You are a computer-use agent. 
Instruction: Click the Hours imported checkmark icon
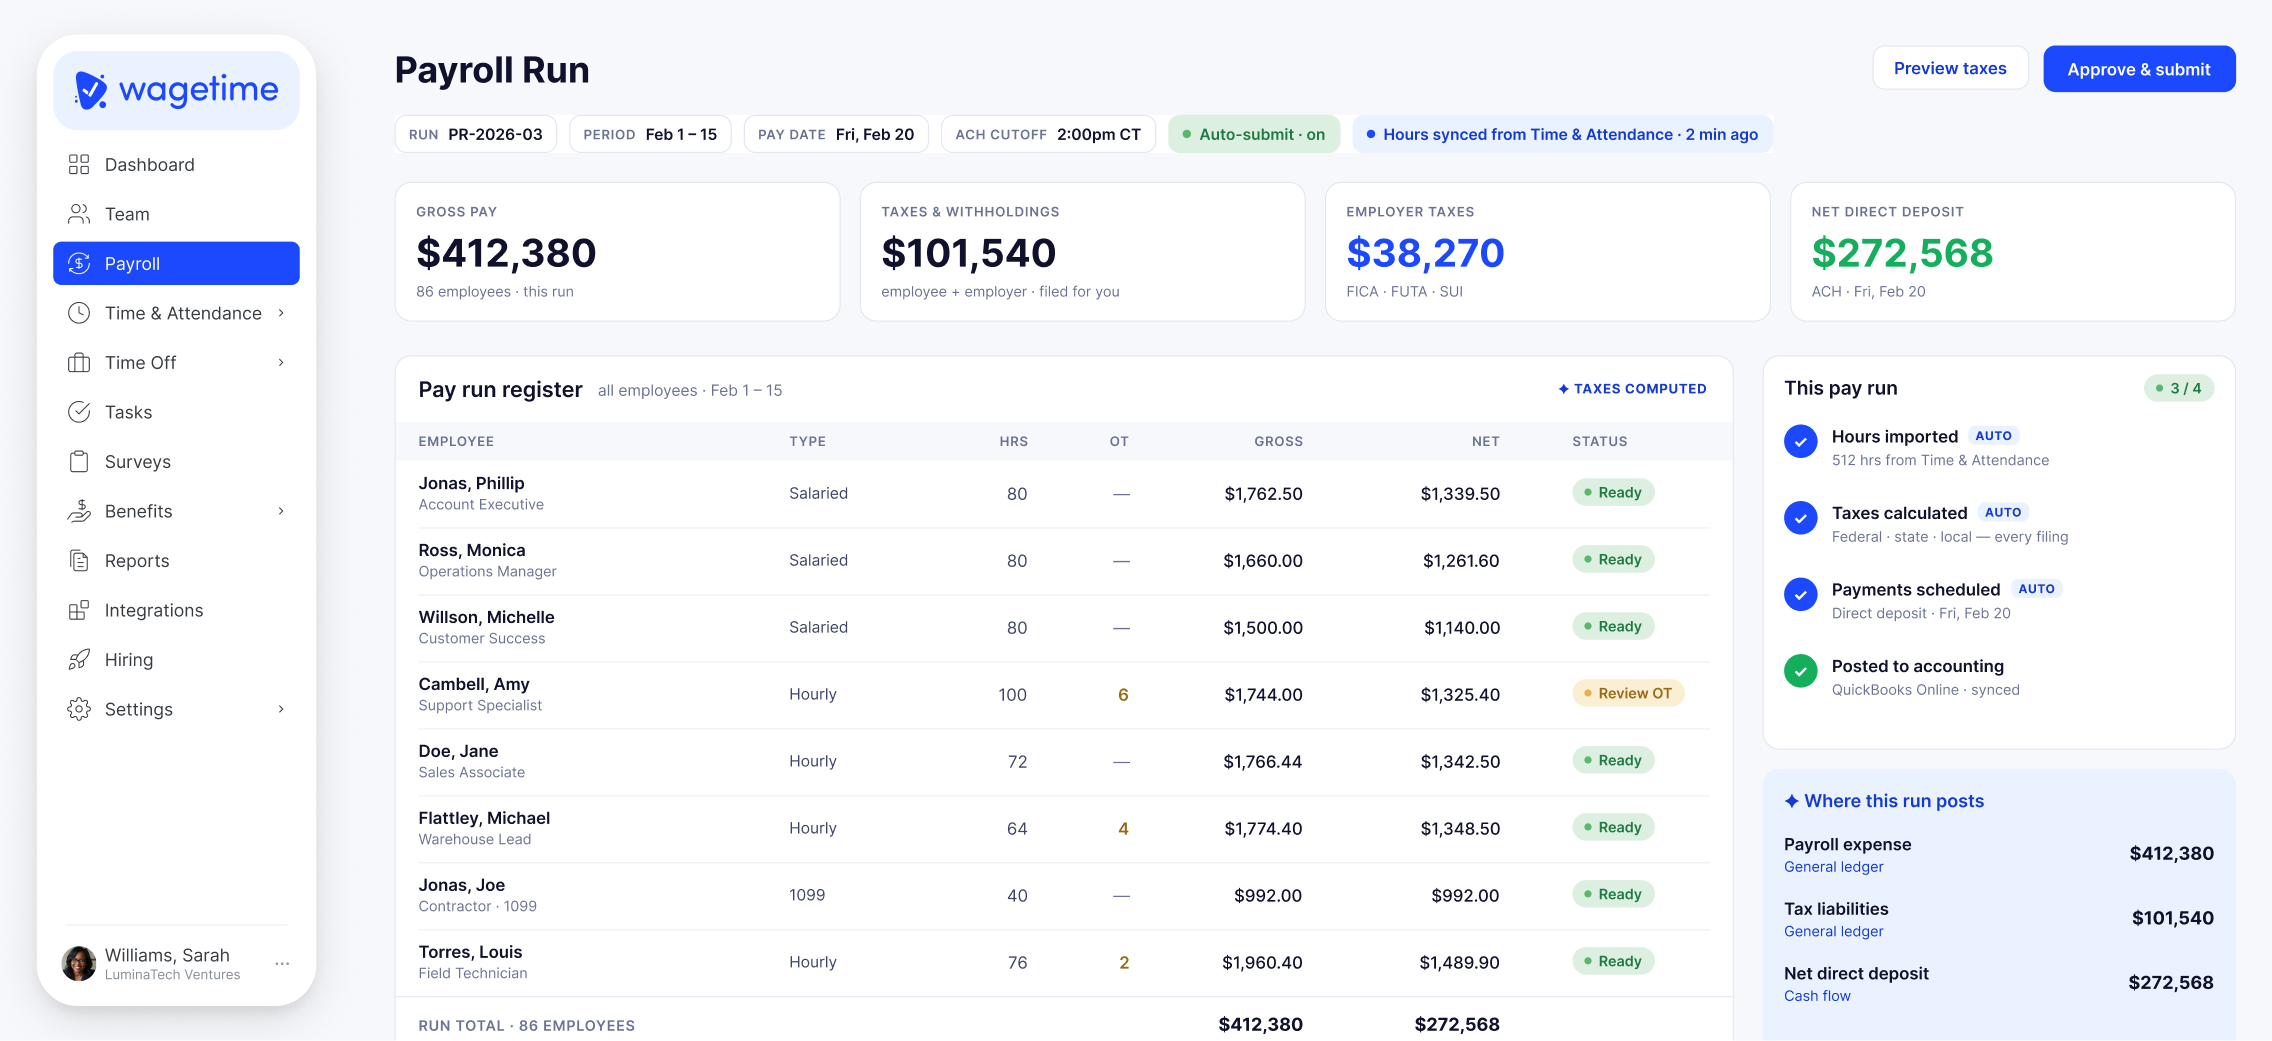[x=1800, y=441]
